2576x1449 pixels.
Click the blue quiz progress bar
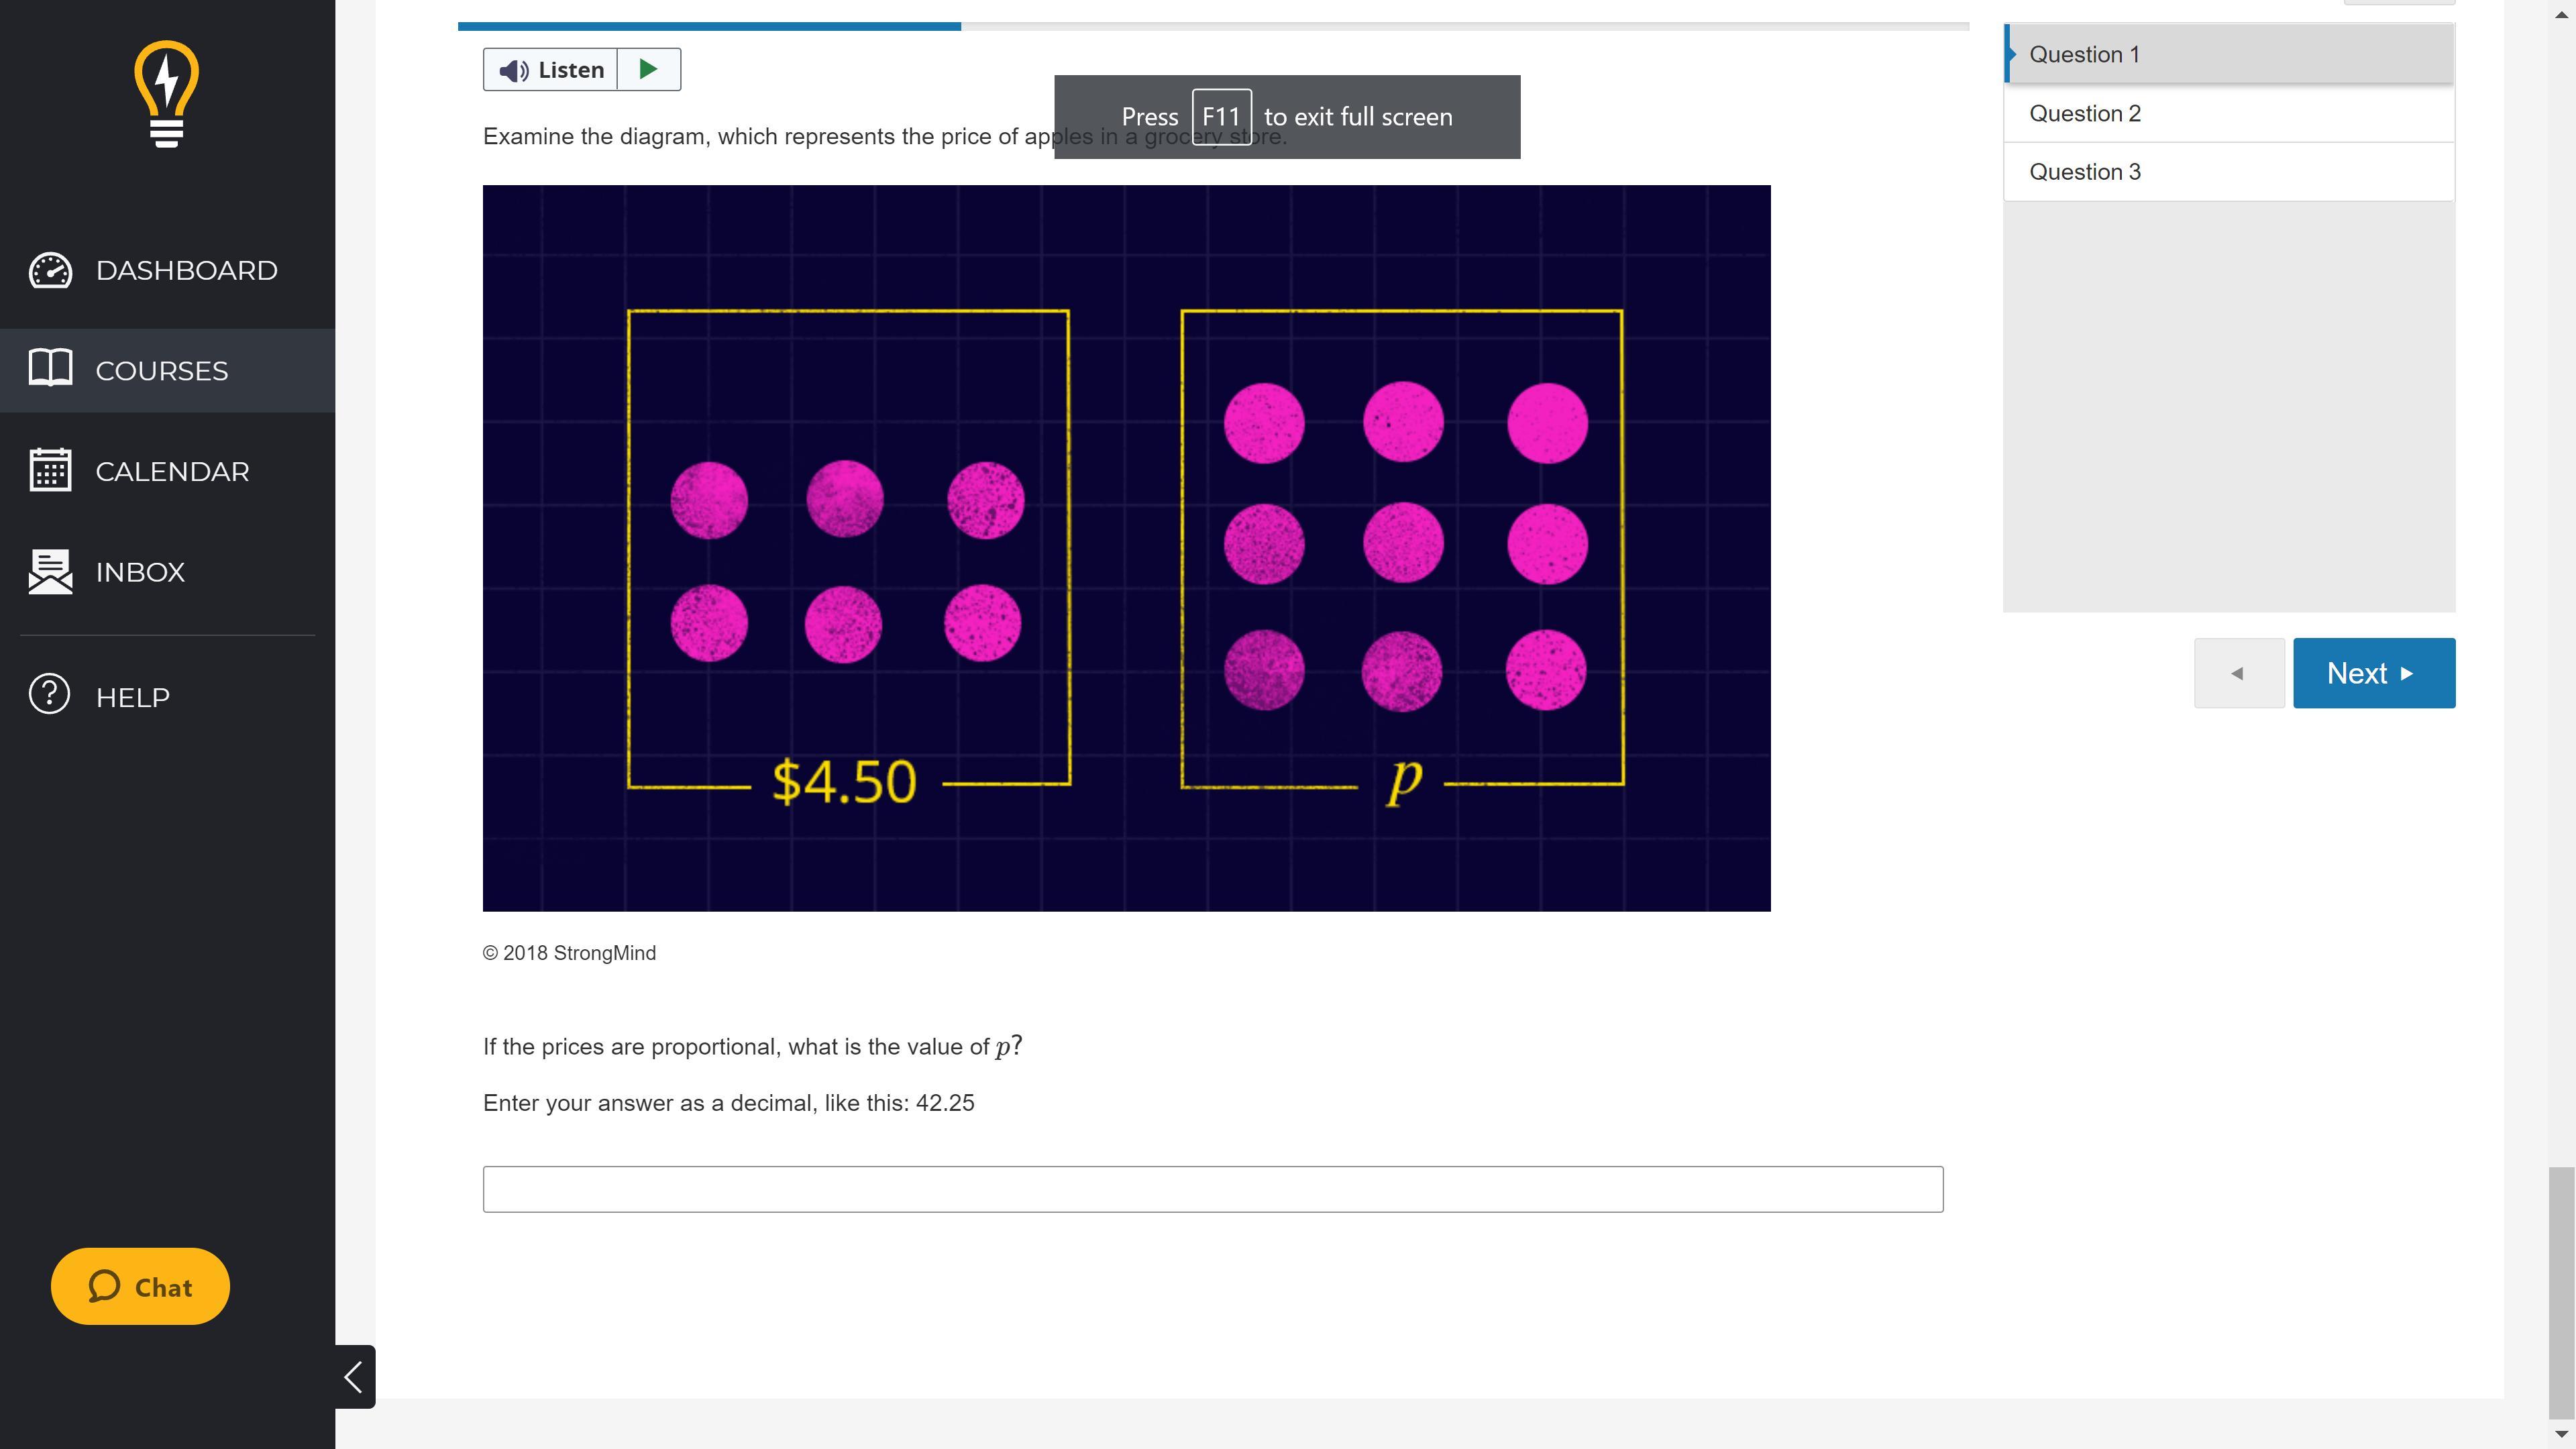(709, 26)
